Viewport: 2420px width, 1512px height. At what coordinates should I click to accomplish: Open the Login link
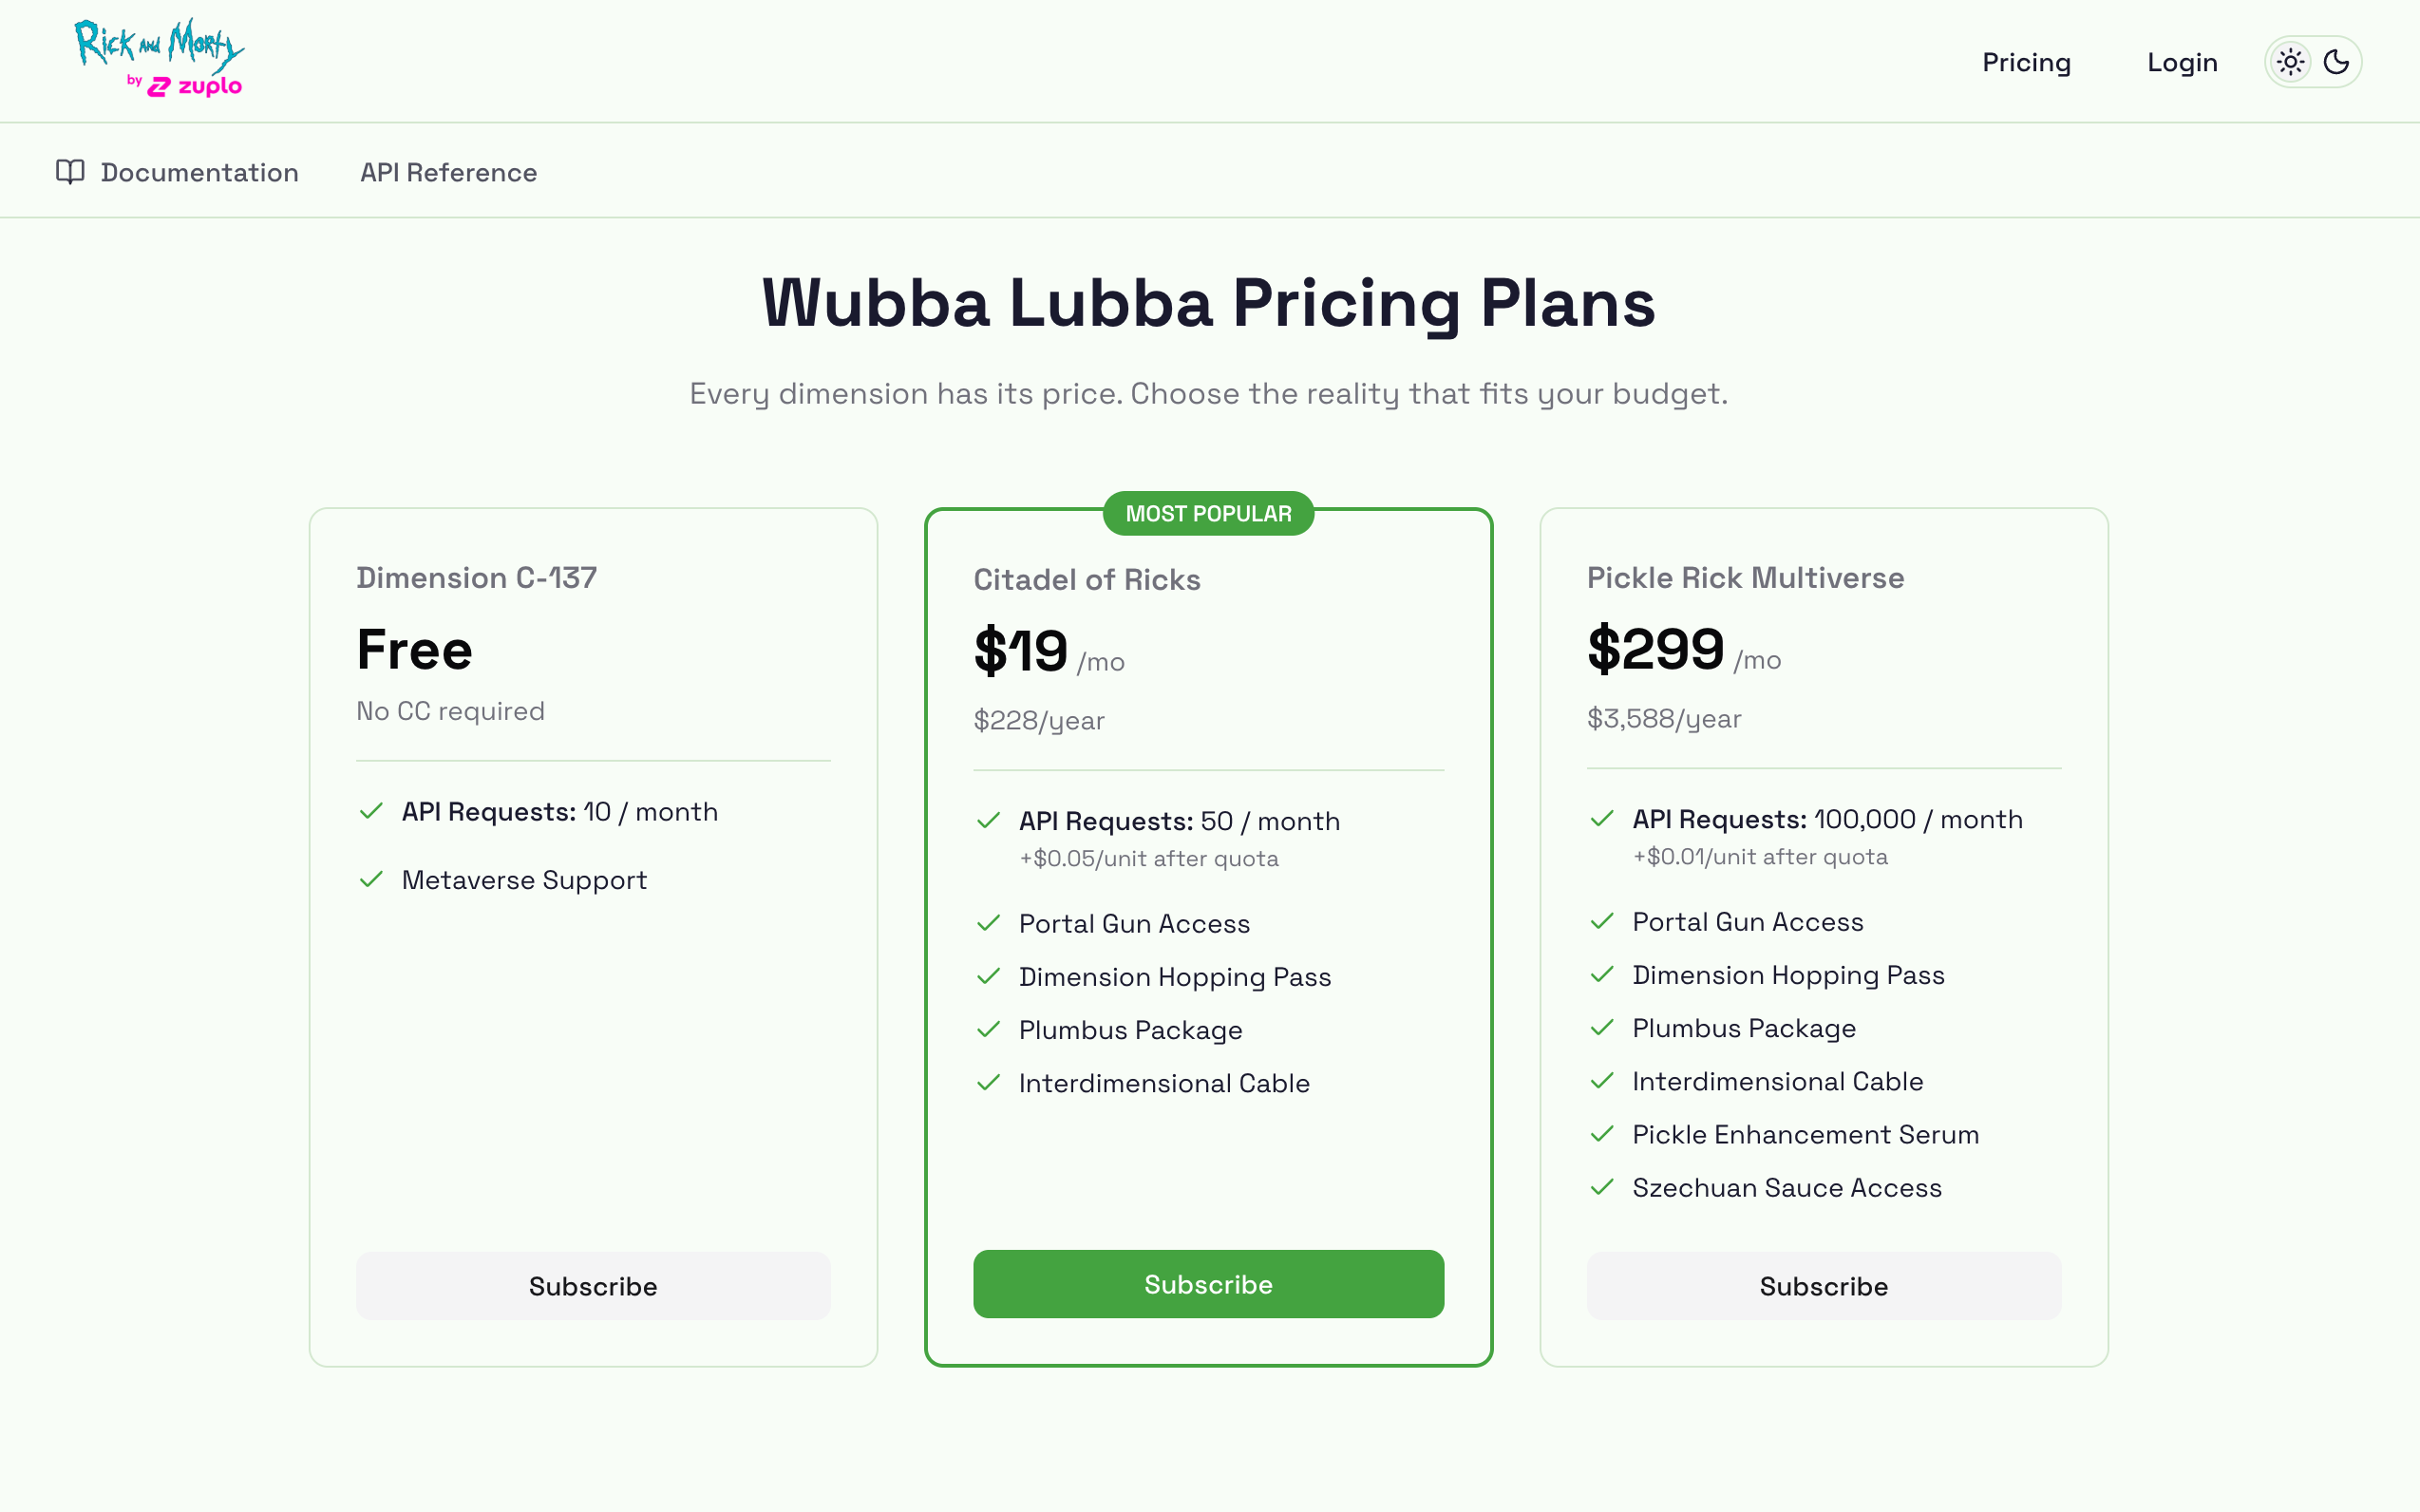pos(2182,62)
